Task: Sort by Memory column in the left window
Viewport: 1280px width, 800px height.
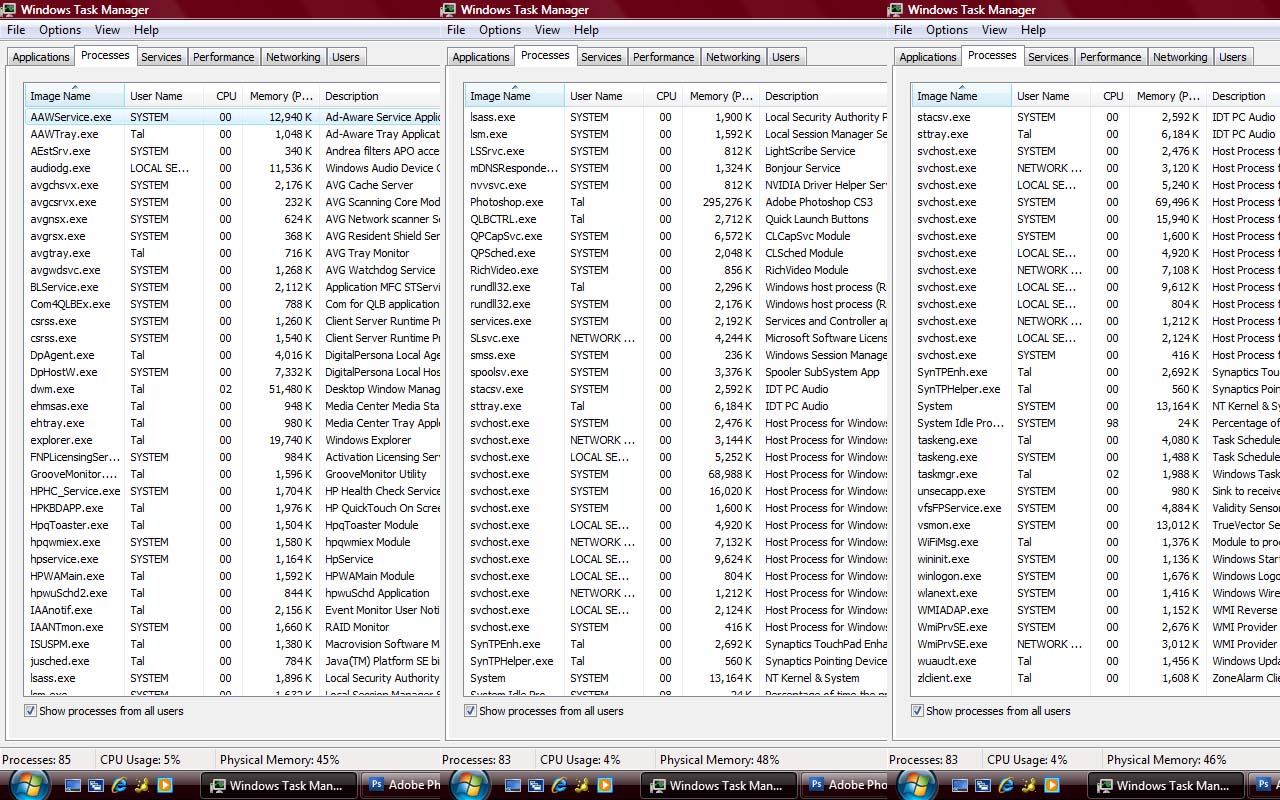Action: click(280, 96)
